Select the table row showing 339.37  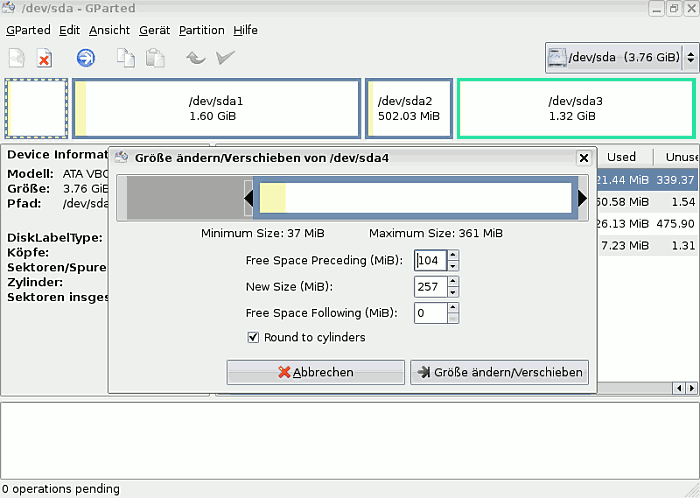tap(647, 180)
